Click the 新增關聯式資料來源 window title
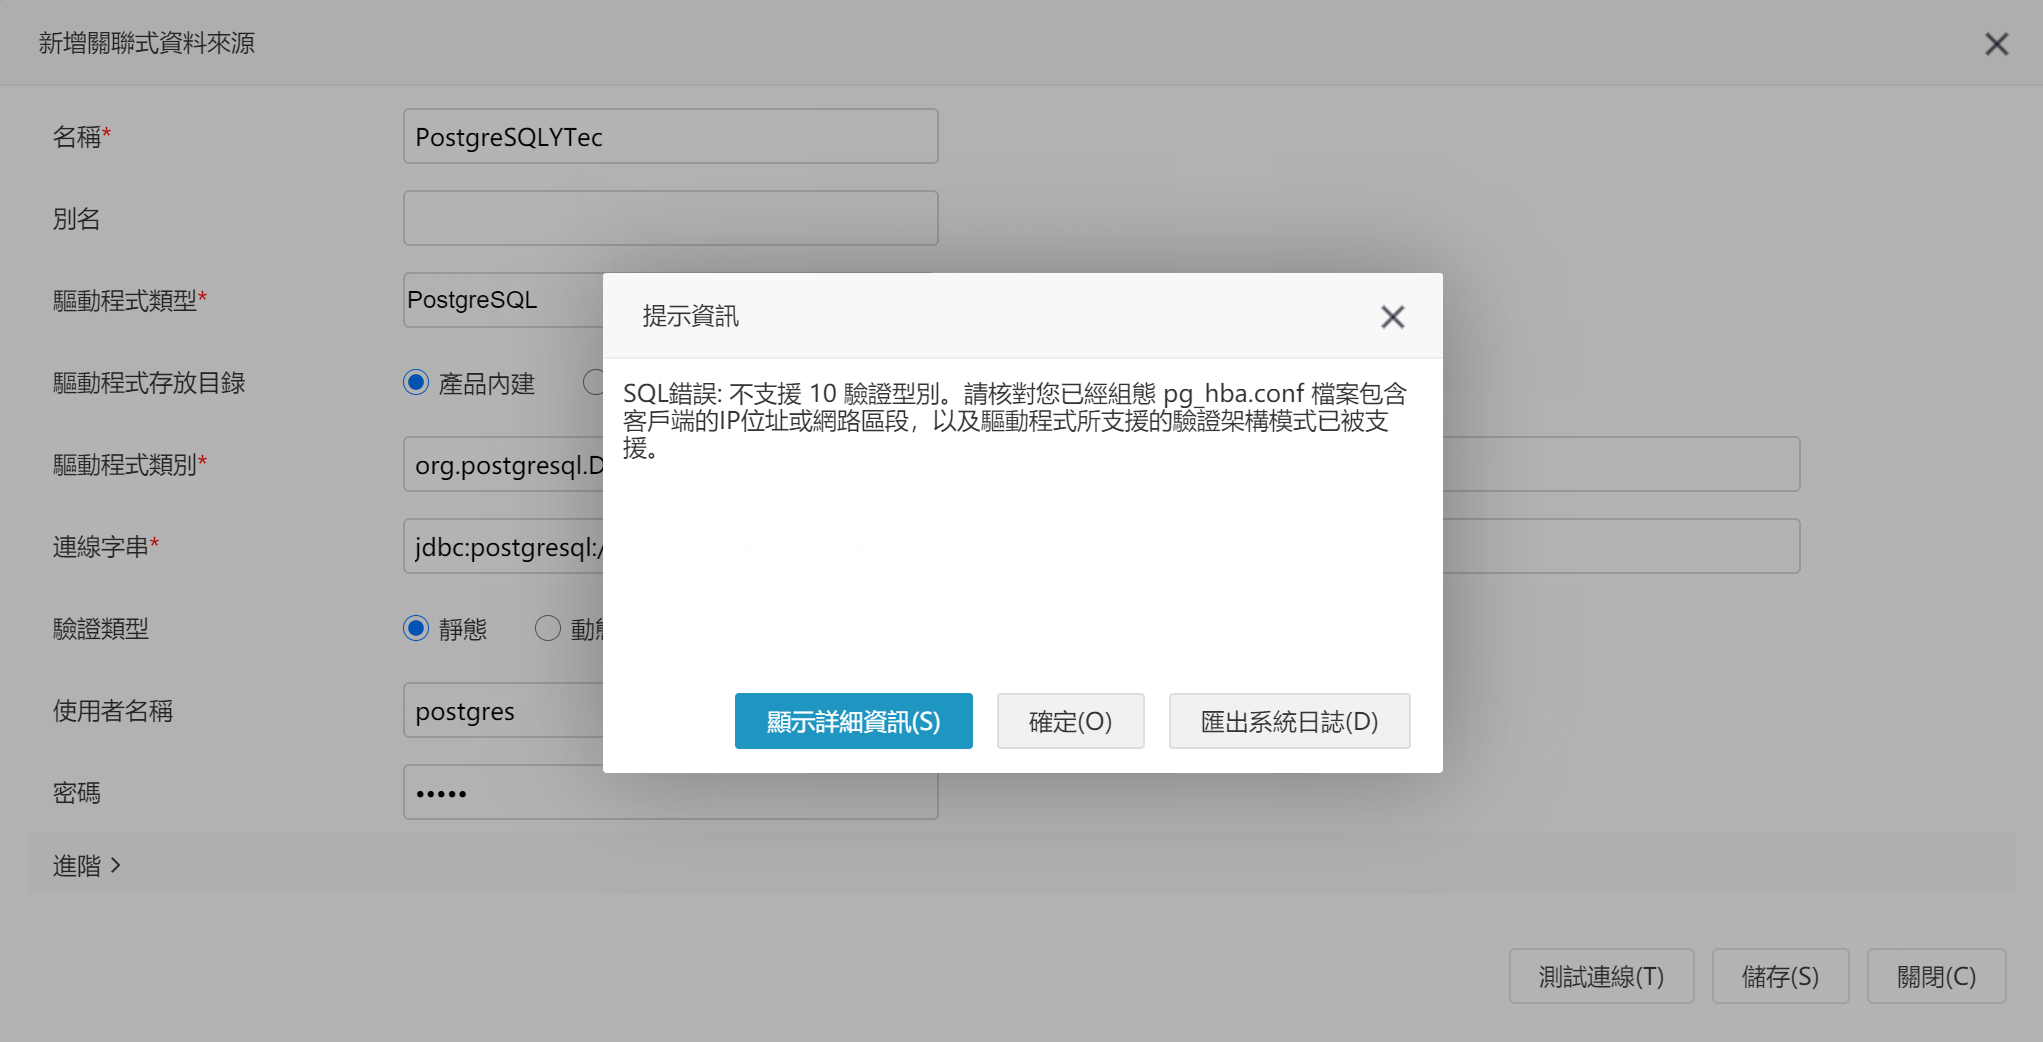 147,43
